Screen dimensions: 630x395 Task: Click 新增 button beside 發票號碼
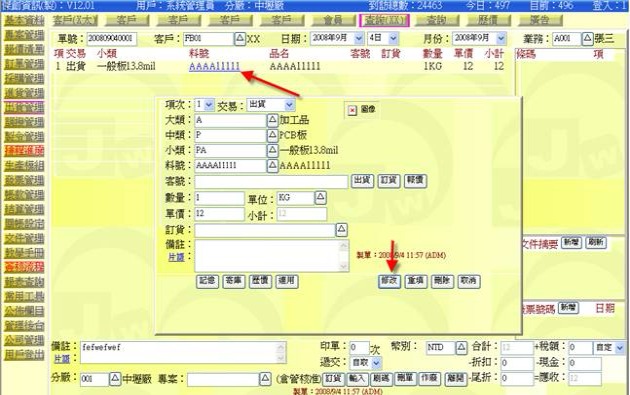click(x=569, y=308)
